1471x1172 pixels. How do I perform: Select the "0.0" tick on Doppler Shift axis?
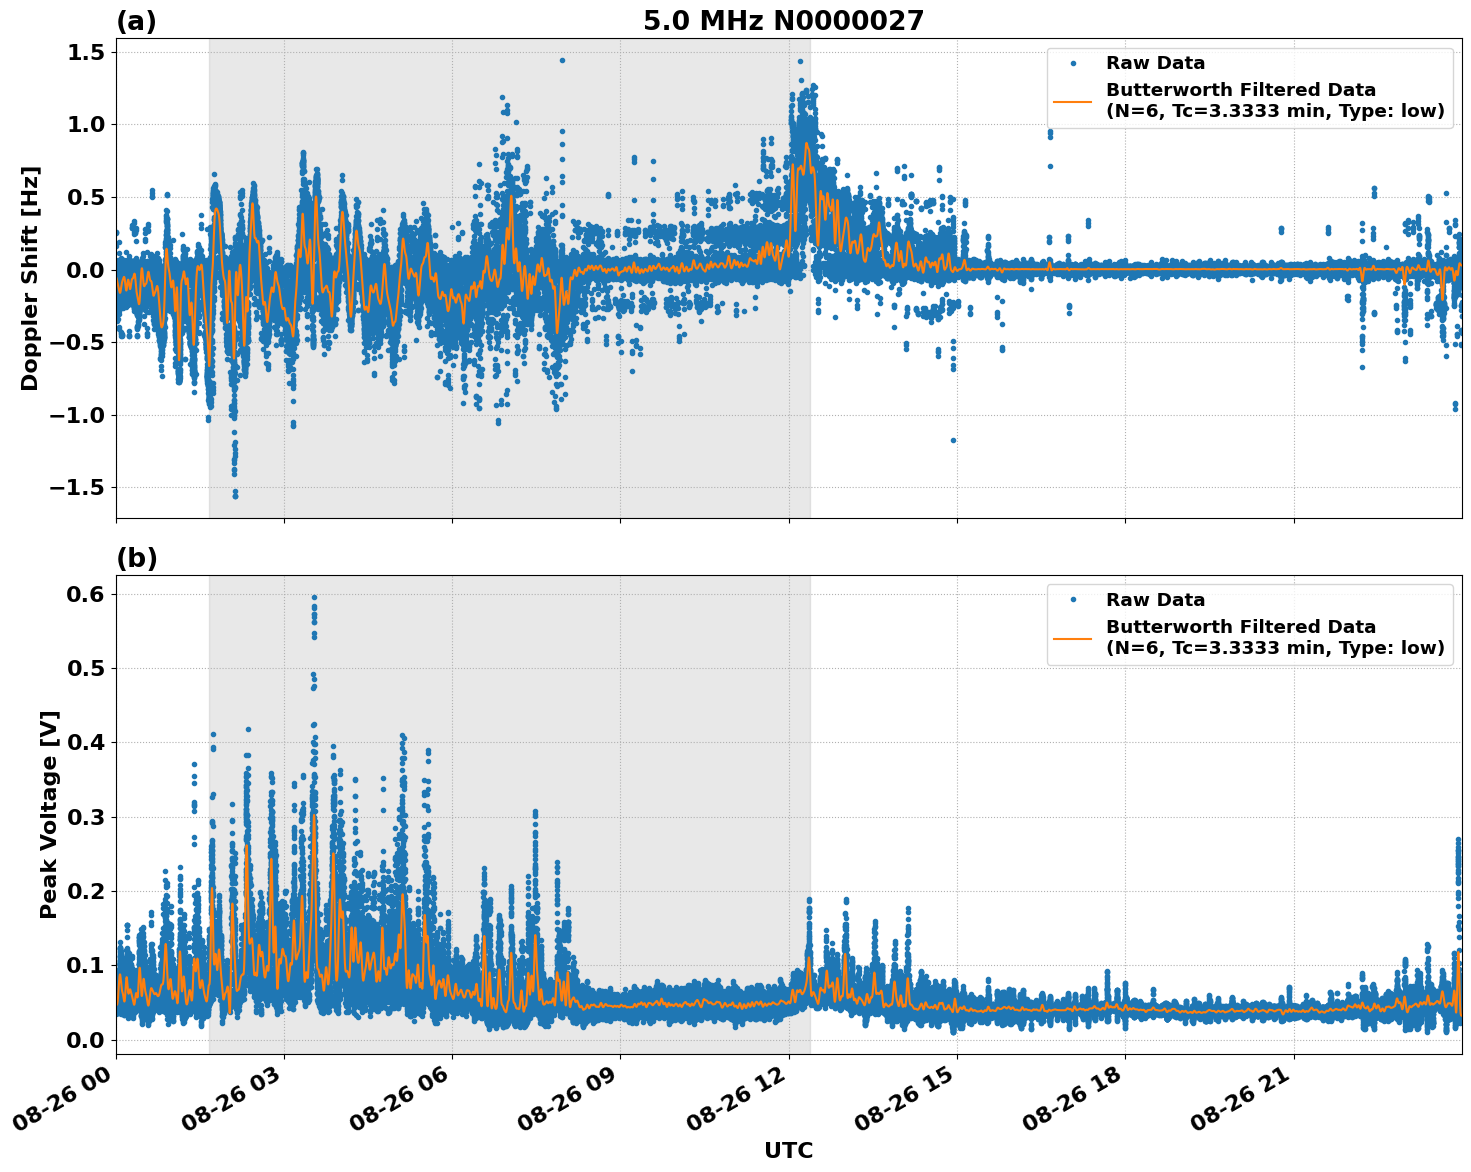click(x=85, y=270)
